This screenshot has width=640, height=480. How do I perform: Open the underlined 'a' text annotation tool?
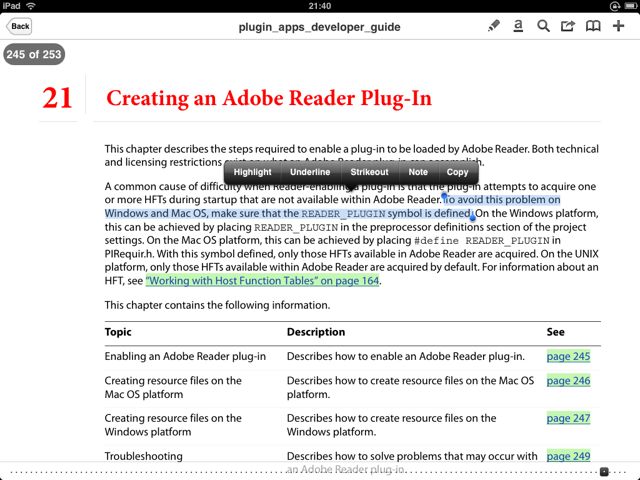point(518,26)
